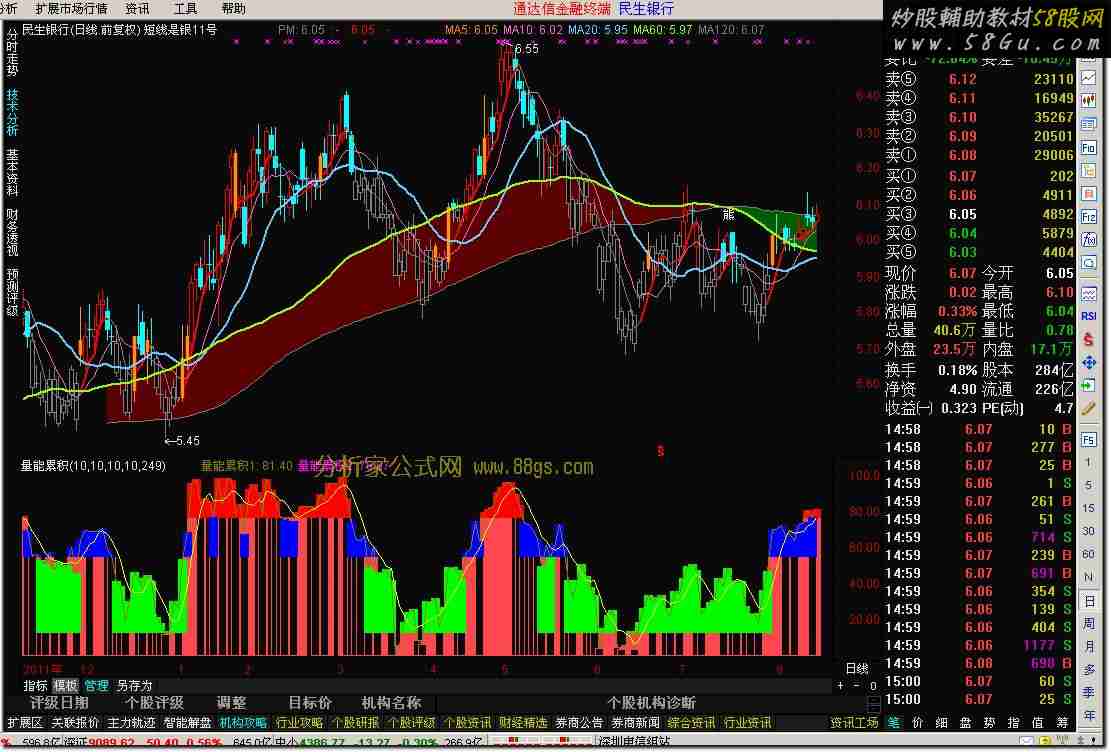
Task: Open the 综合资讯 bottom tab
Action: pos(691,723)
